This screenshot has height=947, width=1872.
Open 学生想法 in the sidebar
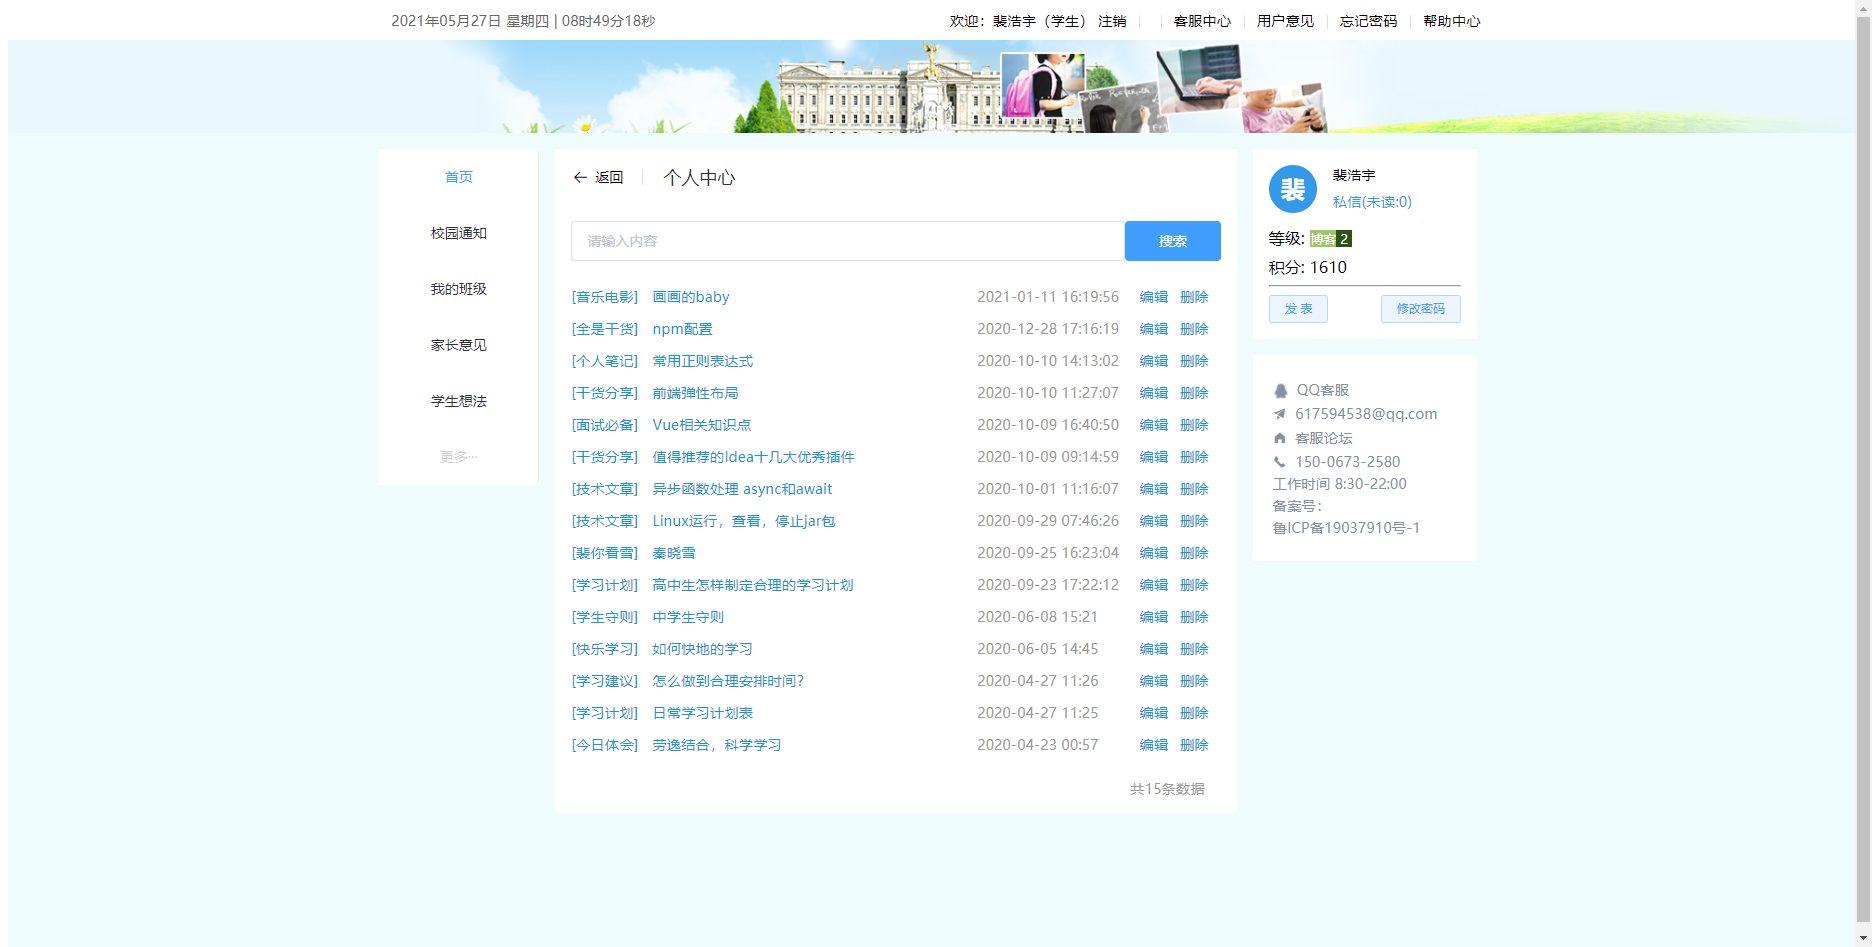[x=459, y=401]
